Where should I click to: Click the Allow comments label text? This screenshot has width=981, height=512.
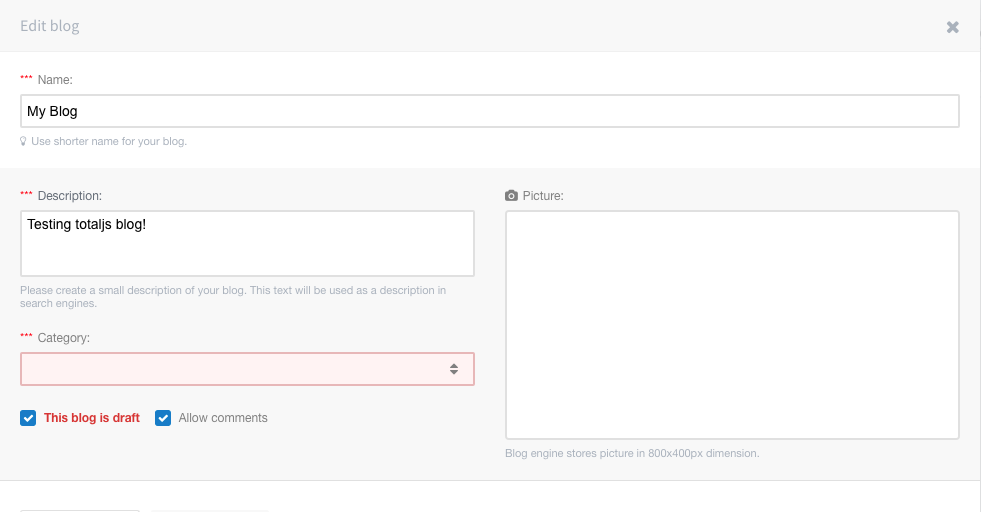pos(223,418)
